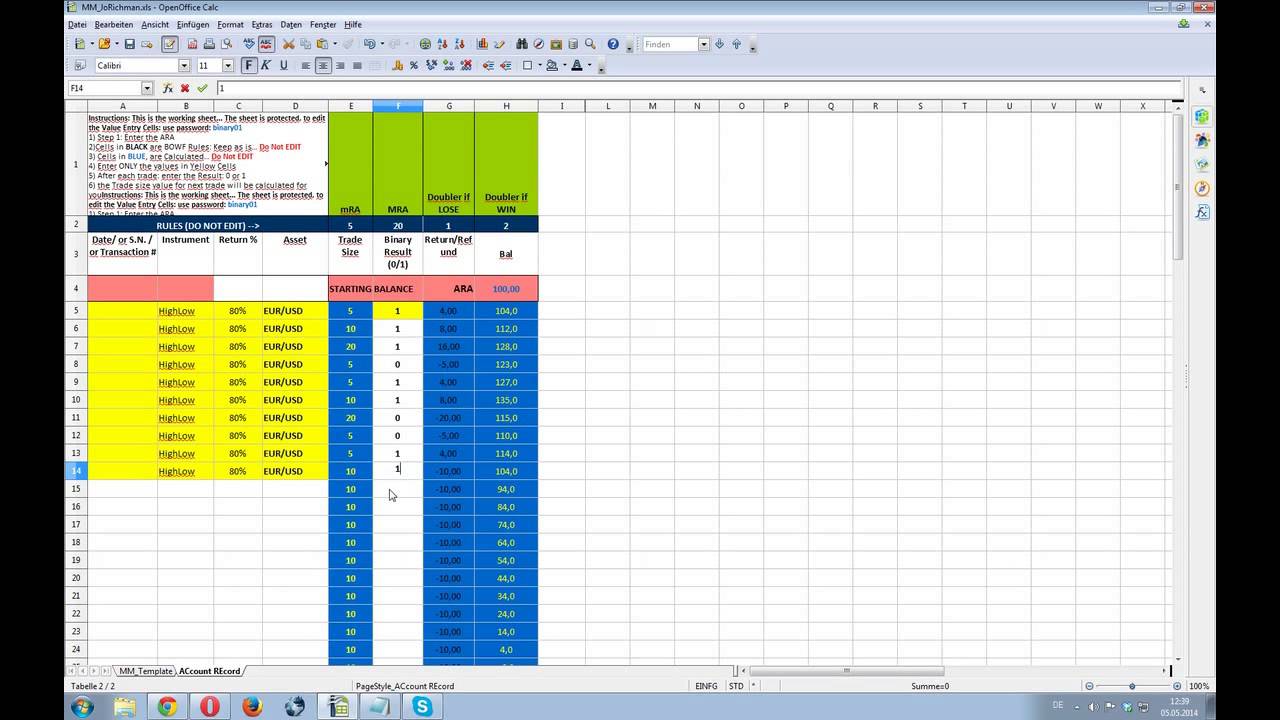Click the Paste clipboard icon
Image resolution: width=1280 pixels, height=720 pixels.
point(322,44)
